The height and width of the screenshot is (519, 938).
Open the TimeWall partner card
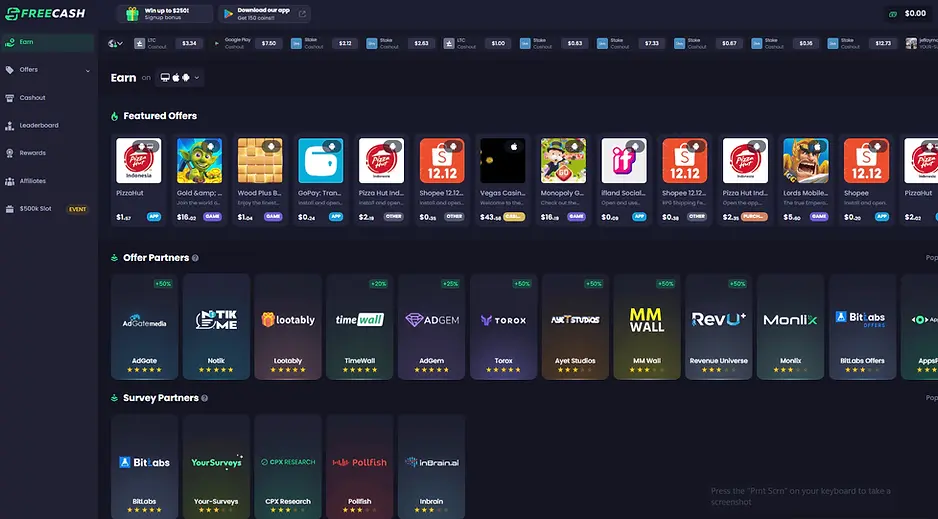(360, 326)
